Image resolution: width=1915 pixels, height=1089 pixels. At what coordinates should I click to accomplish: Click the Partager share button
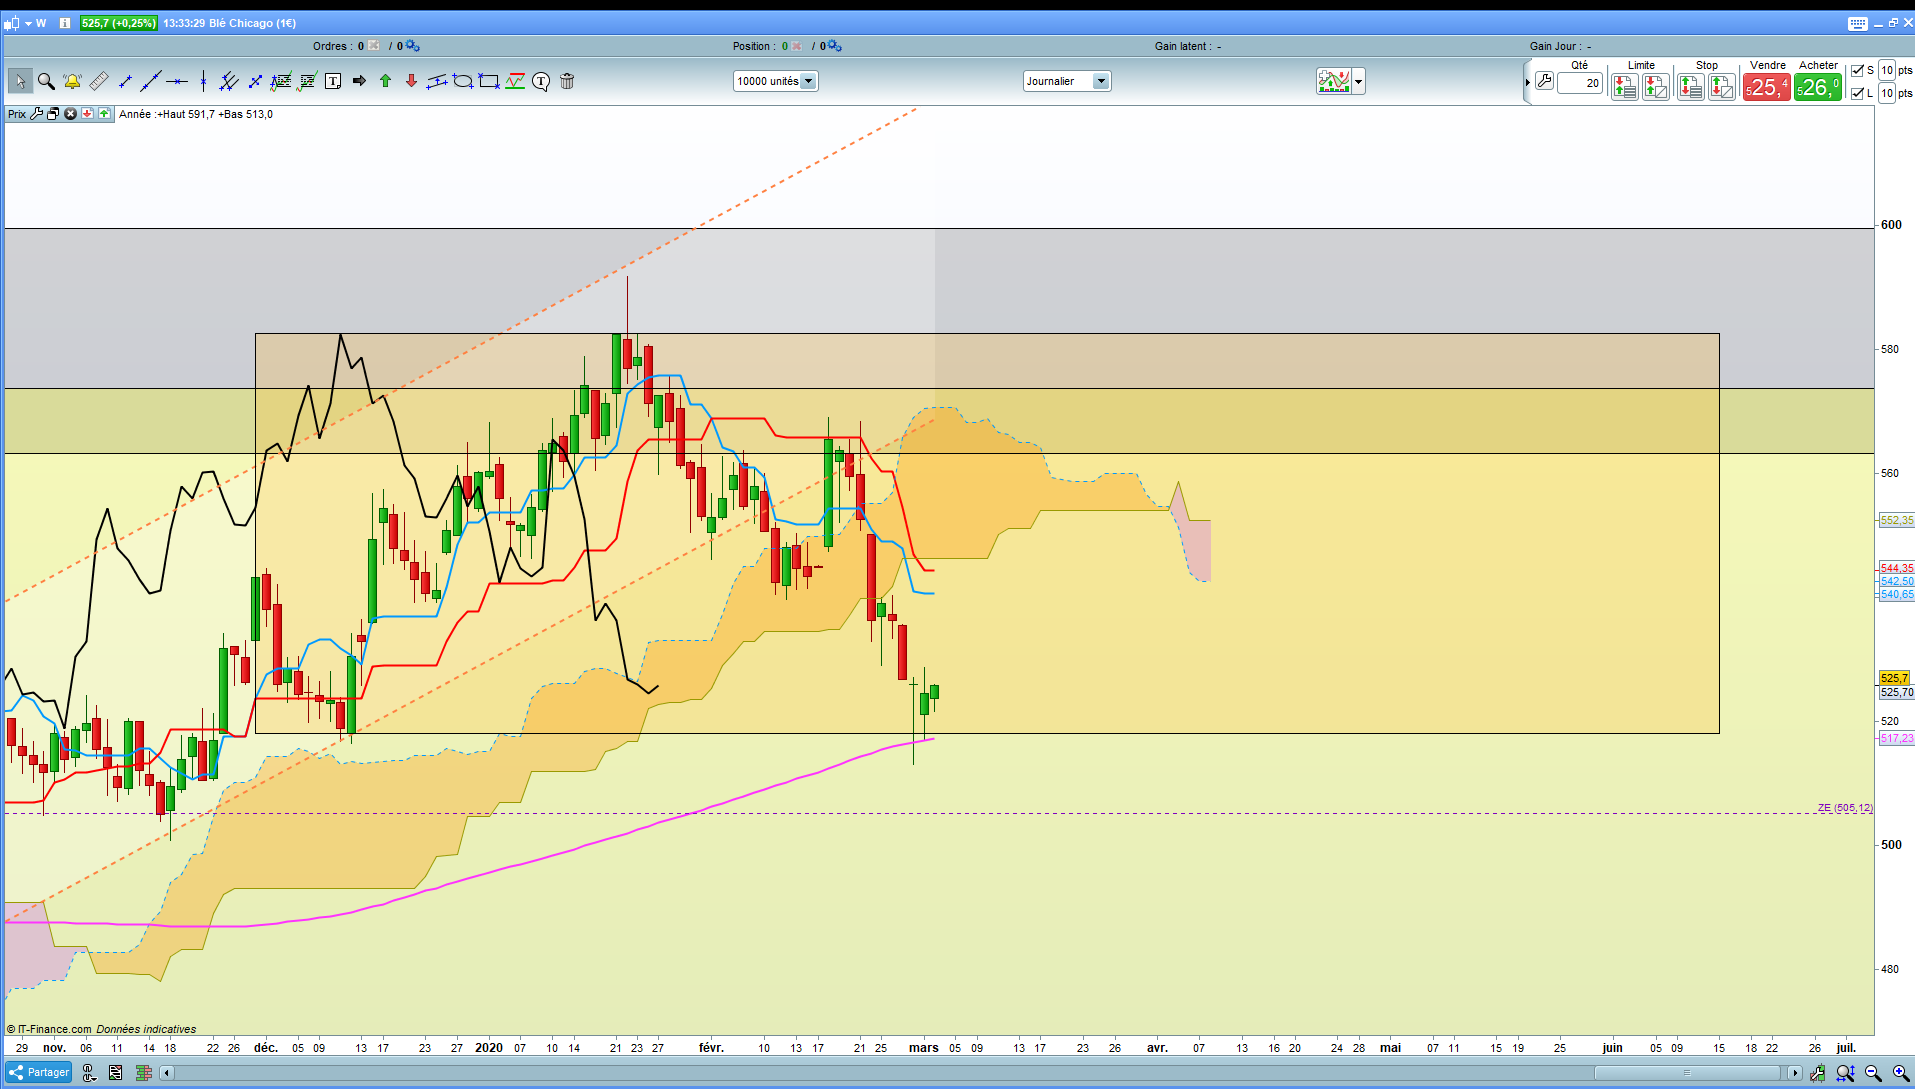(39, 1072)
